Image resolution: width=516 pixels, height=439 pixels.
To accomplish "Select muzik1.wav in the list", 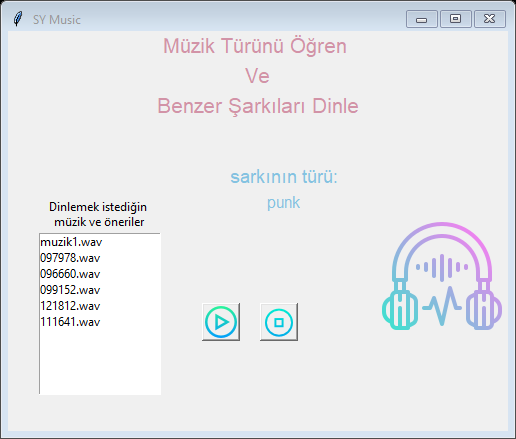I will point(100,242).
